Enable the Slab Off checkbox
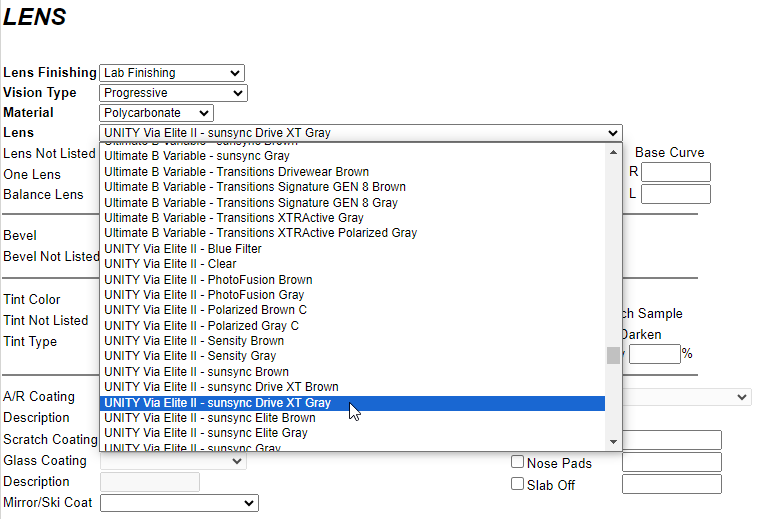Screen dimensions: 766x519 518,484
